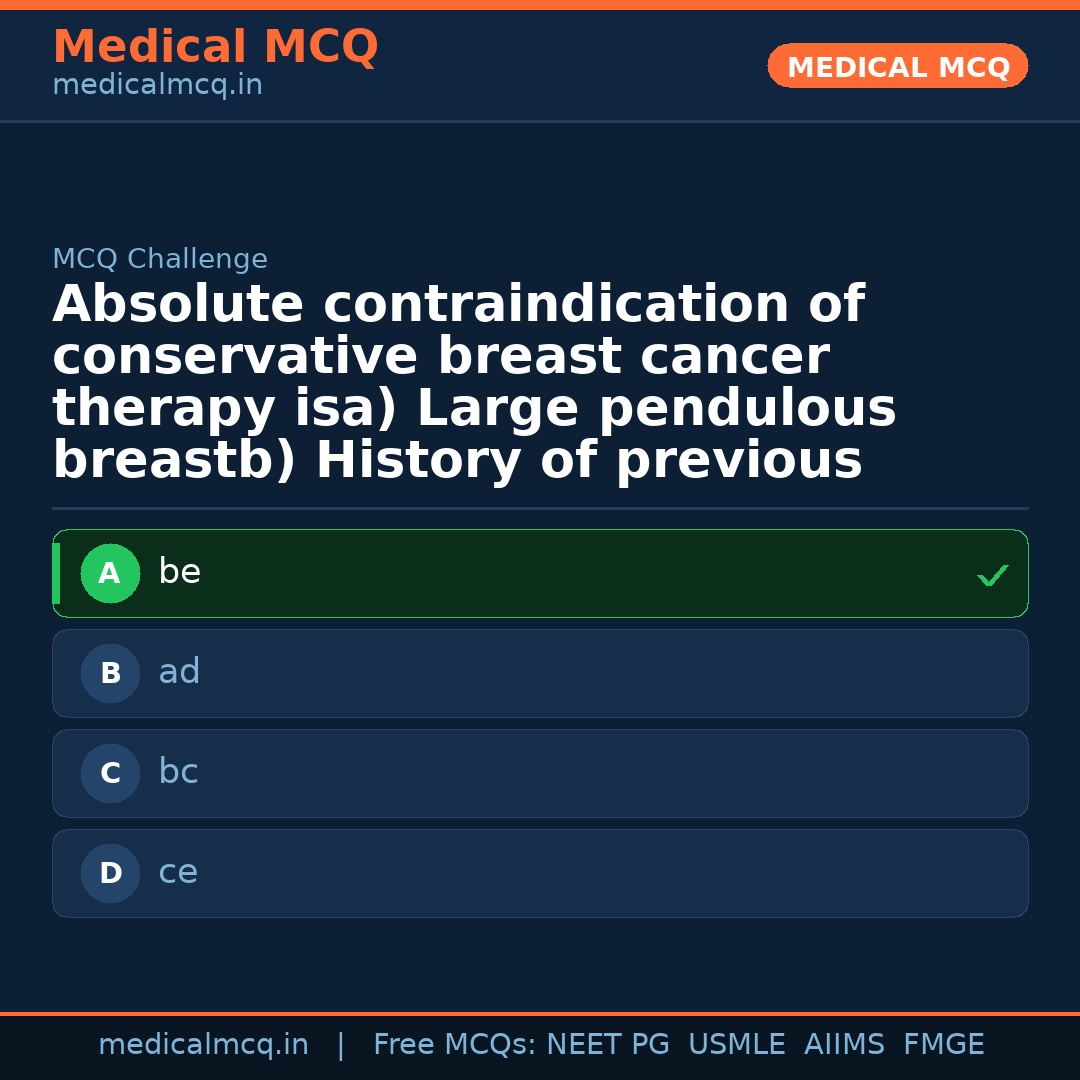Open the AIIMS free MCQs link
The width and height of the screenshot is (1080, 1080).
845,1044
